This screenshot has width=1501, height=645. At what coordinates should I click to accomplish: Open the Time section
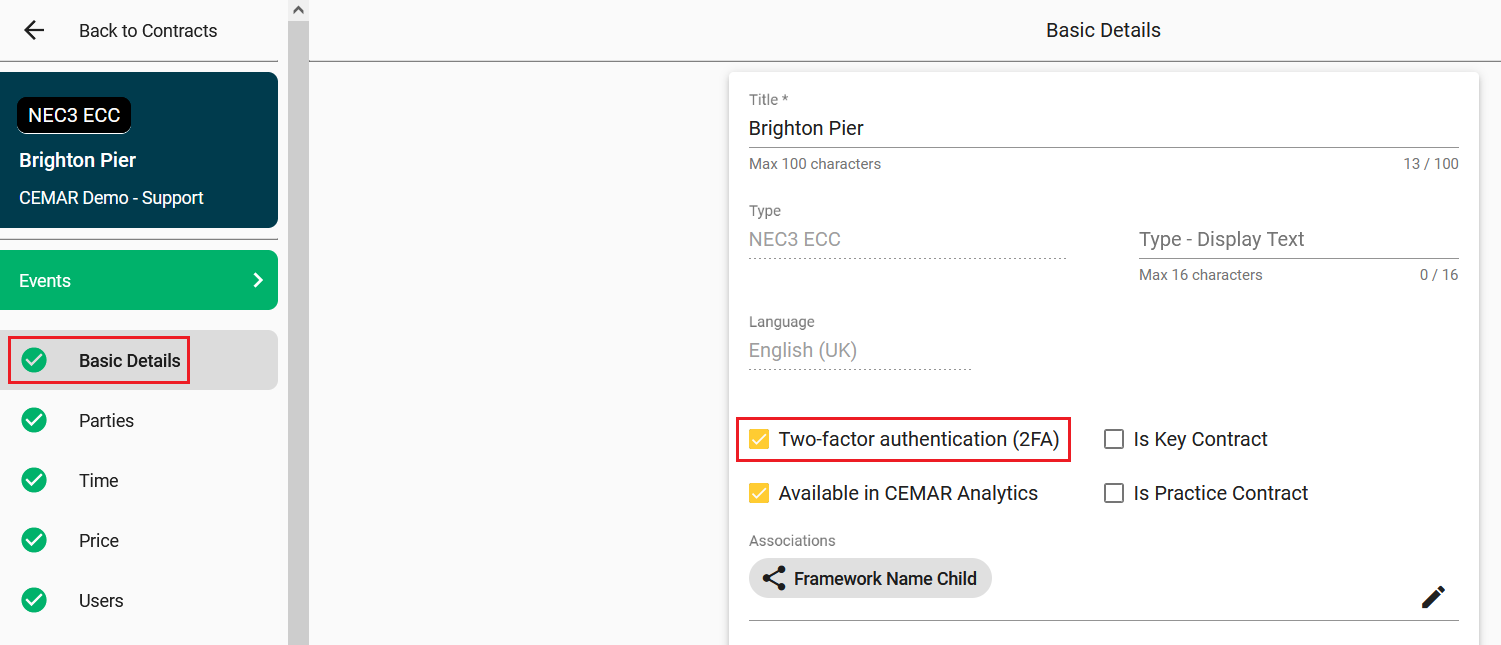98,481
